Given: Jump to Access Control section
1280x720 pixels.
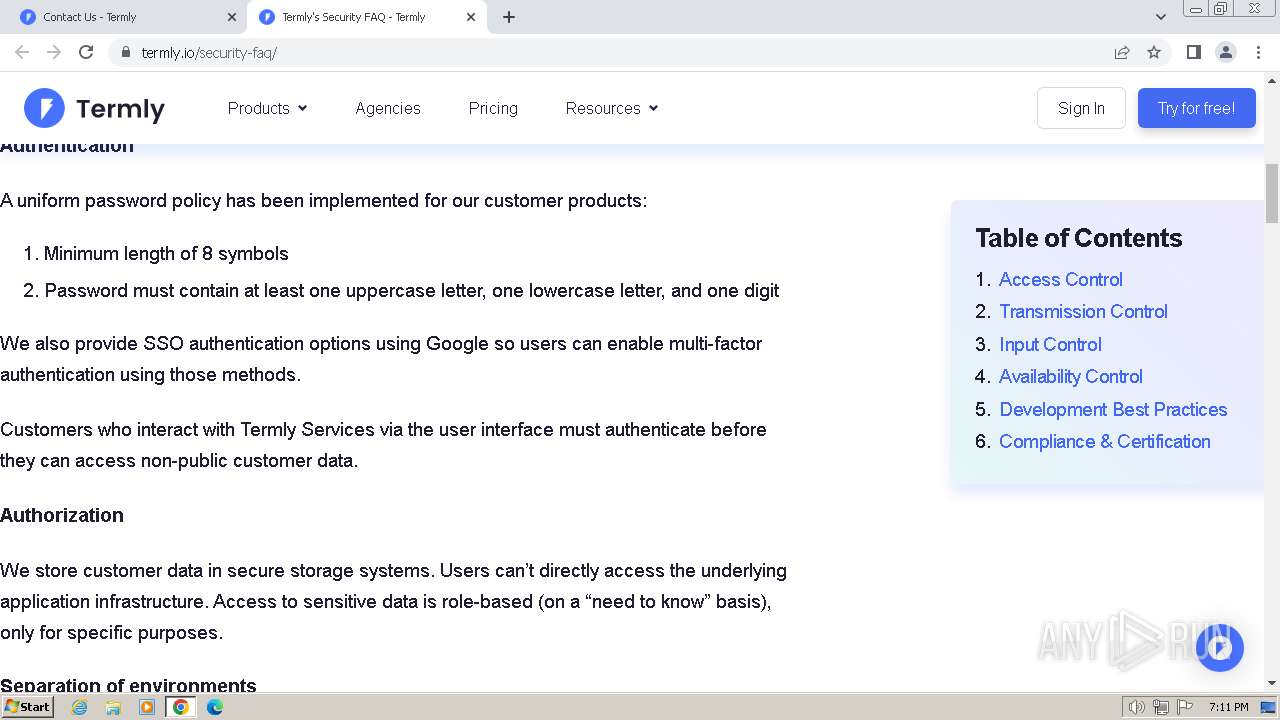Looking at the screenshot, I should (x=1060, y=279).
